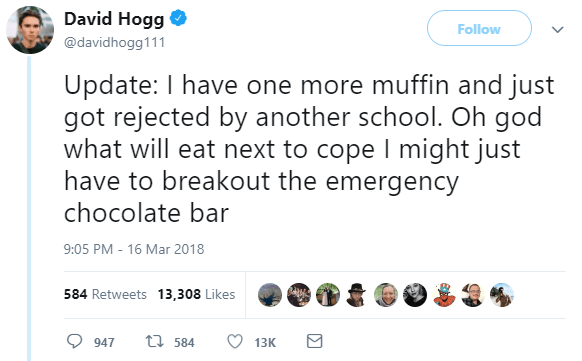Open the David Hogg display name
The width and height of the screenshot is (582, 361).
click(x=114, y=19)
